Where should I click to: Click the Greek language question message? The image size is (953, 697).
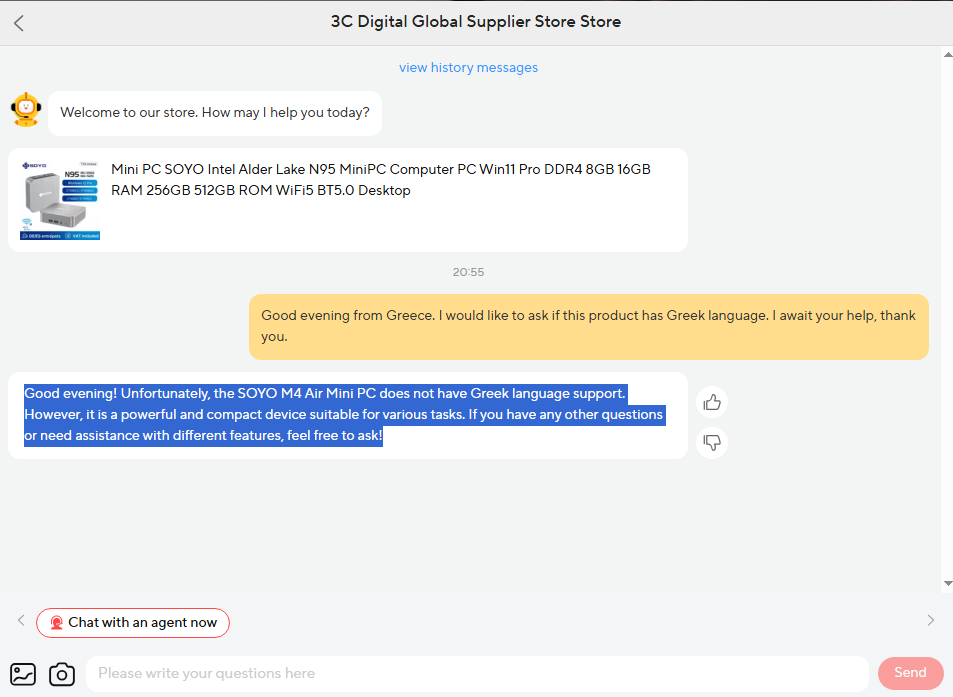point(588,326)
